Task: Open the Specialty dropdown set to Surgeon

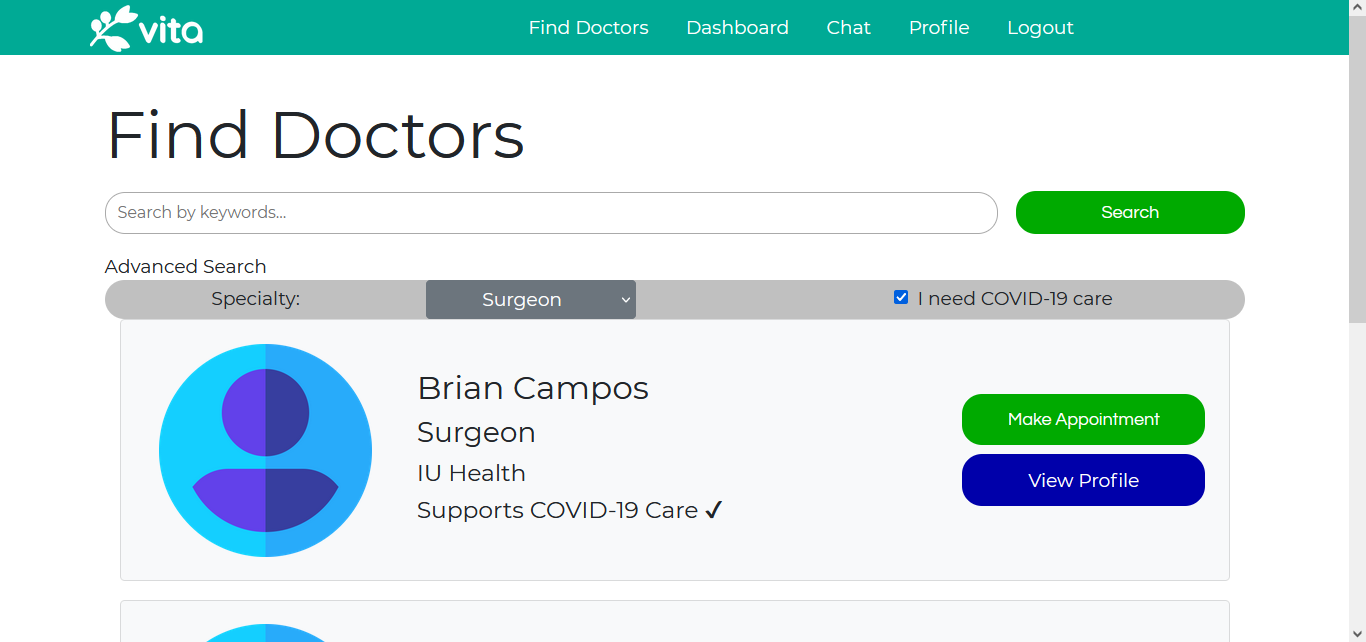Action: (x=531, y=300)
